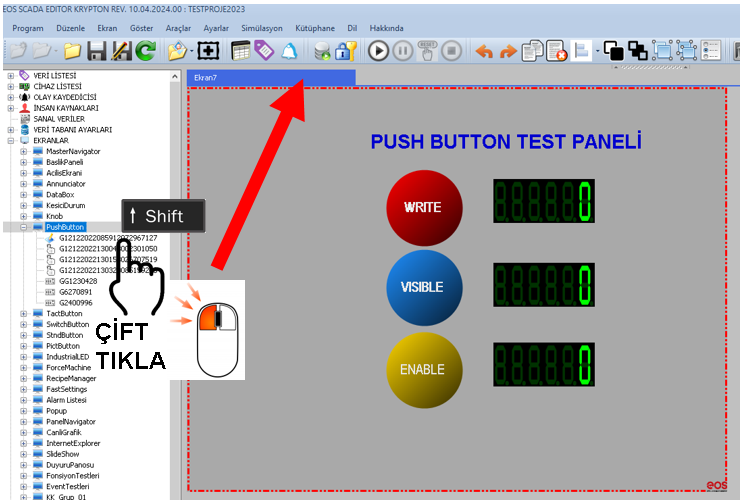Screen dimensions: 745x504
Task: Stop the simulation with the stop icon
Action: click(x=451, y=50)
